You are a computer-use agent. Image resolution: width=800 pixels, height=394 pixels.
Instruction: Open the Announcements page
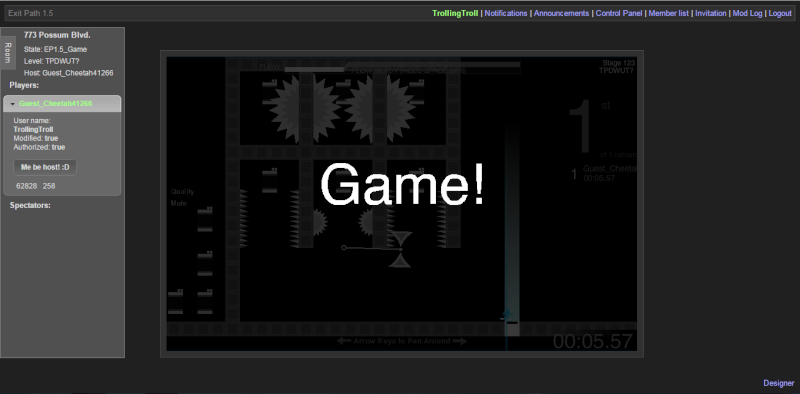point(561,13)
